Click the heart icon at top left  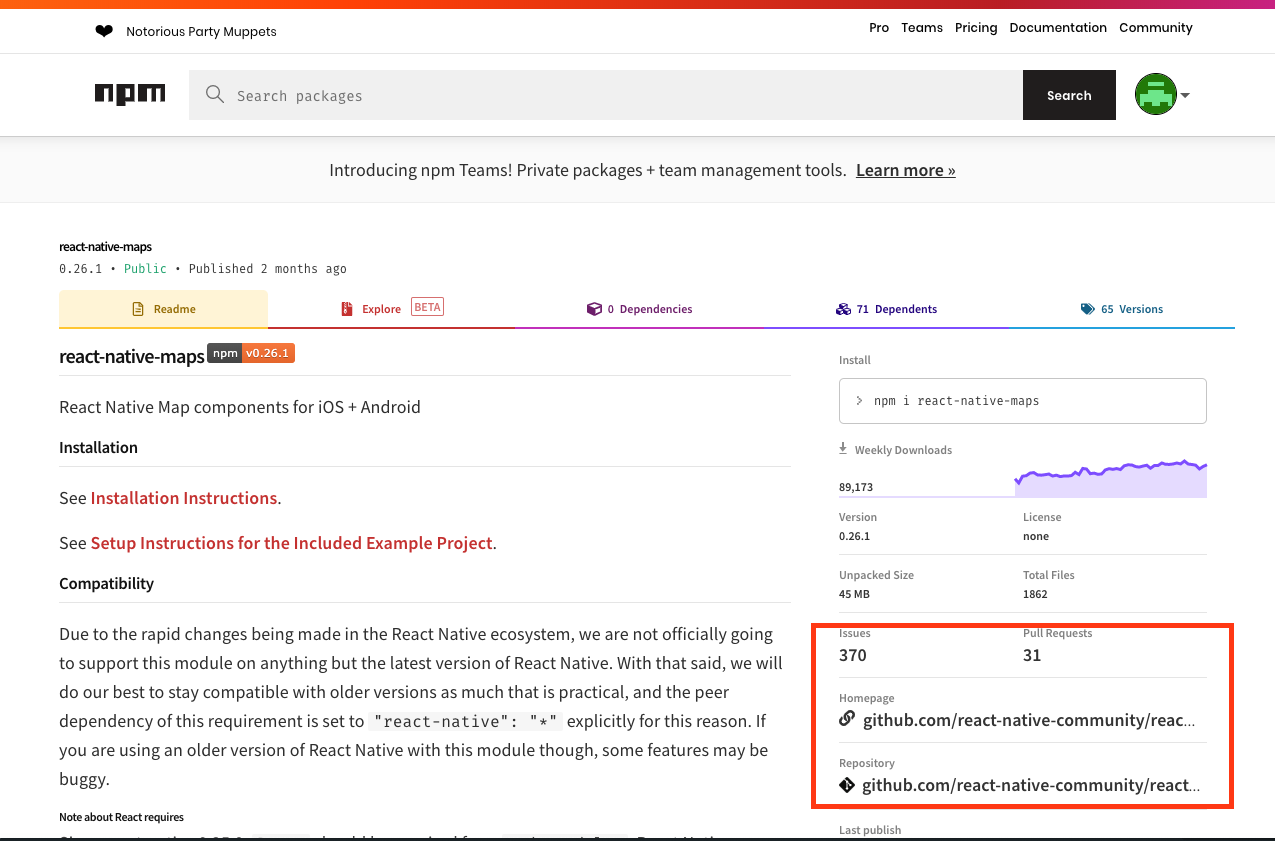(x=104, y=31)
